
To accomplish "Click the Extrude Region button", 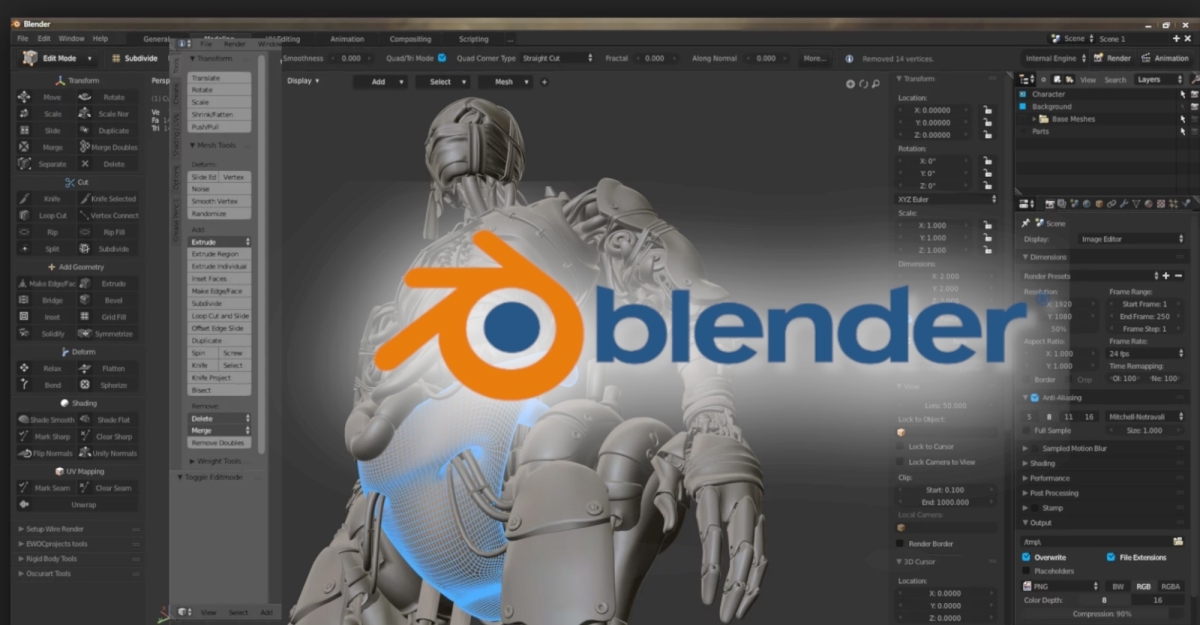I will pyautogui.click(x=220, y=255).
